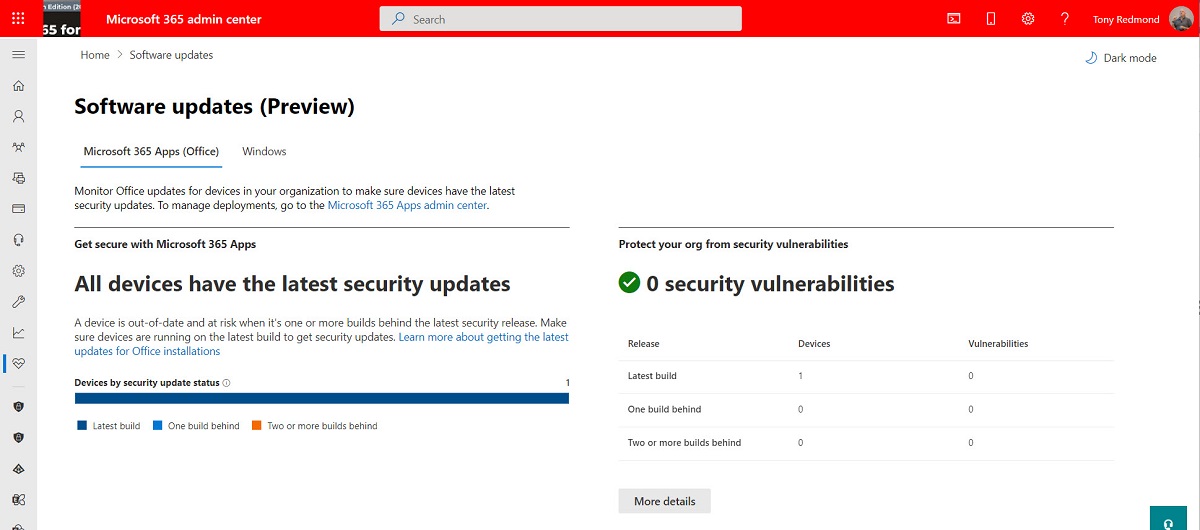Select Microsoft 365 Apps (Office) tab
The width and height of the screenshot is (1200, 530).
(x=151, y=152)
